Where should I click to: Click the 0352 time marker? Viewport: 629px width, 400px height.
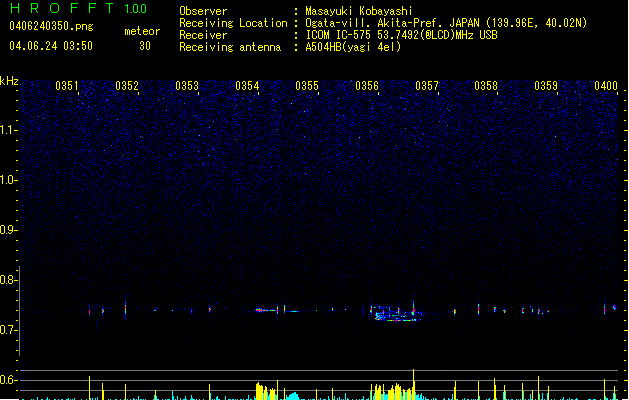pyautogui.click(x=127, y=86)
